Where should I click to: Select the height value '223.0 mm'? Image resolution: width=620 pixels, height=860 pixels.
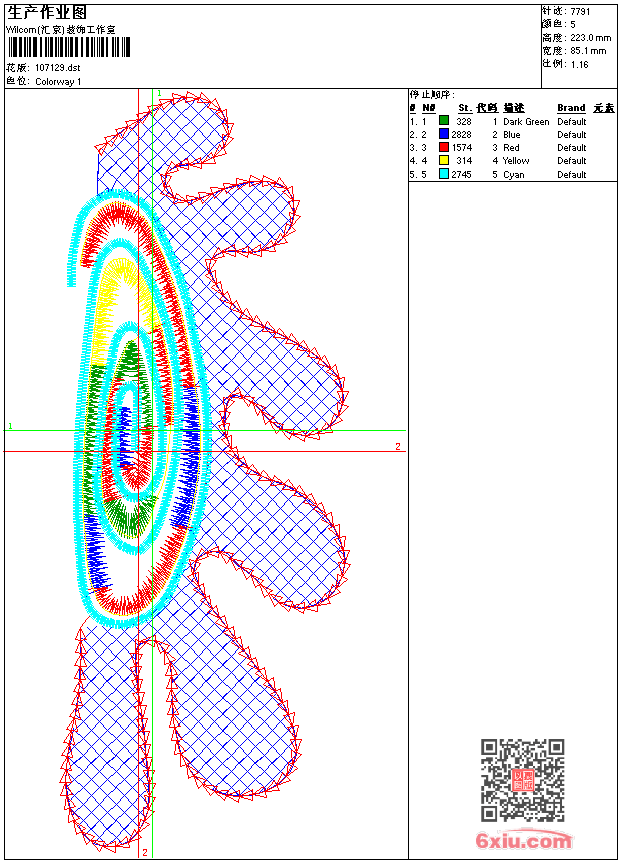(x=590, y=37)
